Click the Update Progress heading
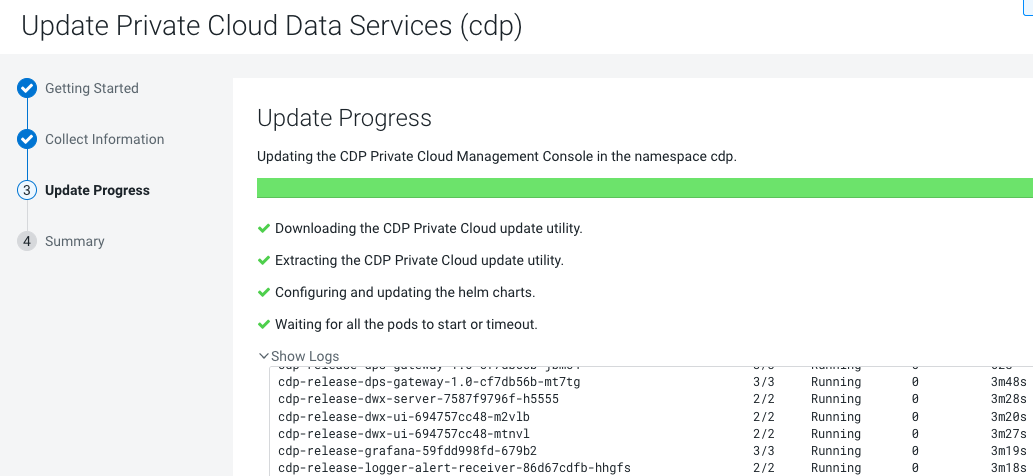 tap(344, 118)
